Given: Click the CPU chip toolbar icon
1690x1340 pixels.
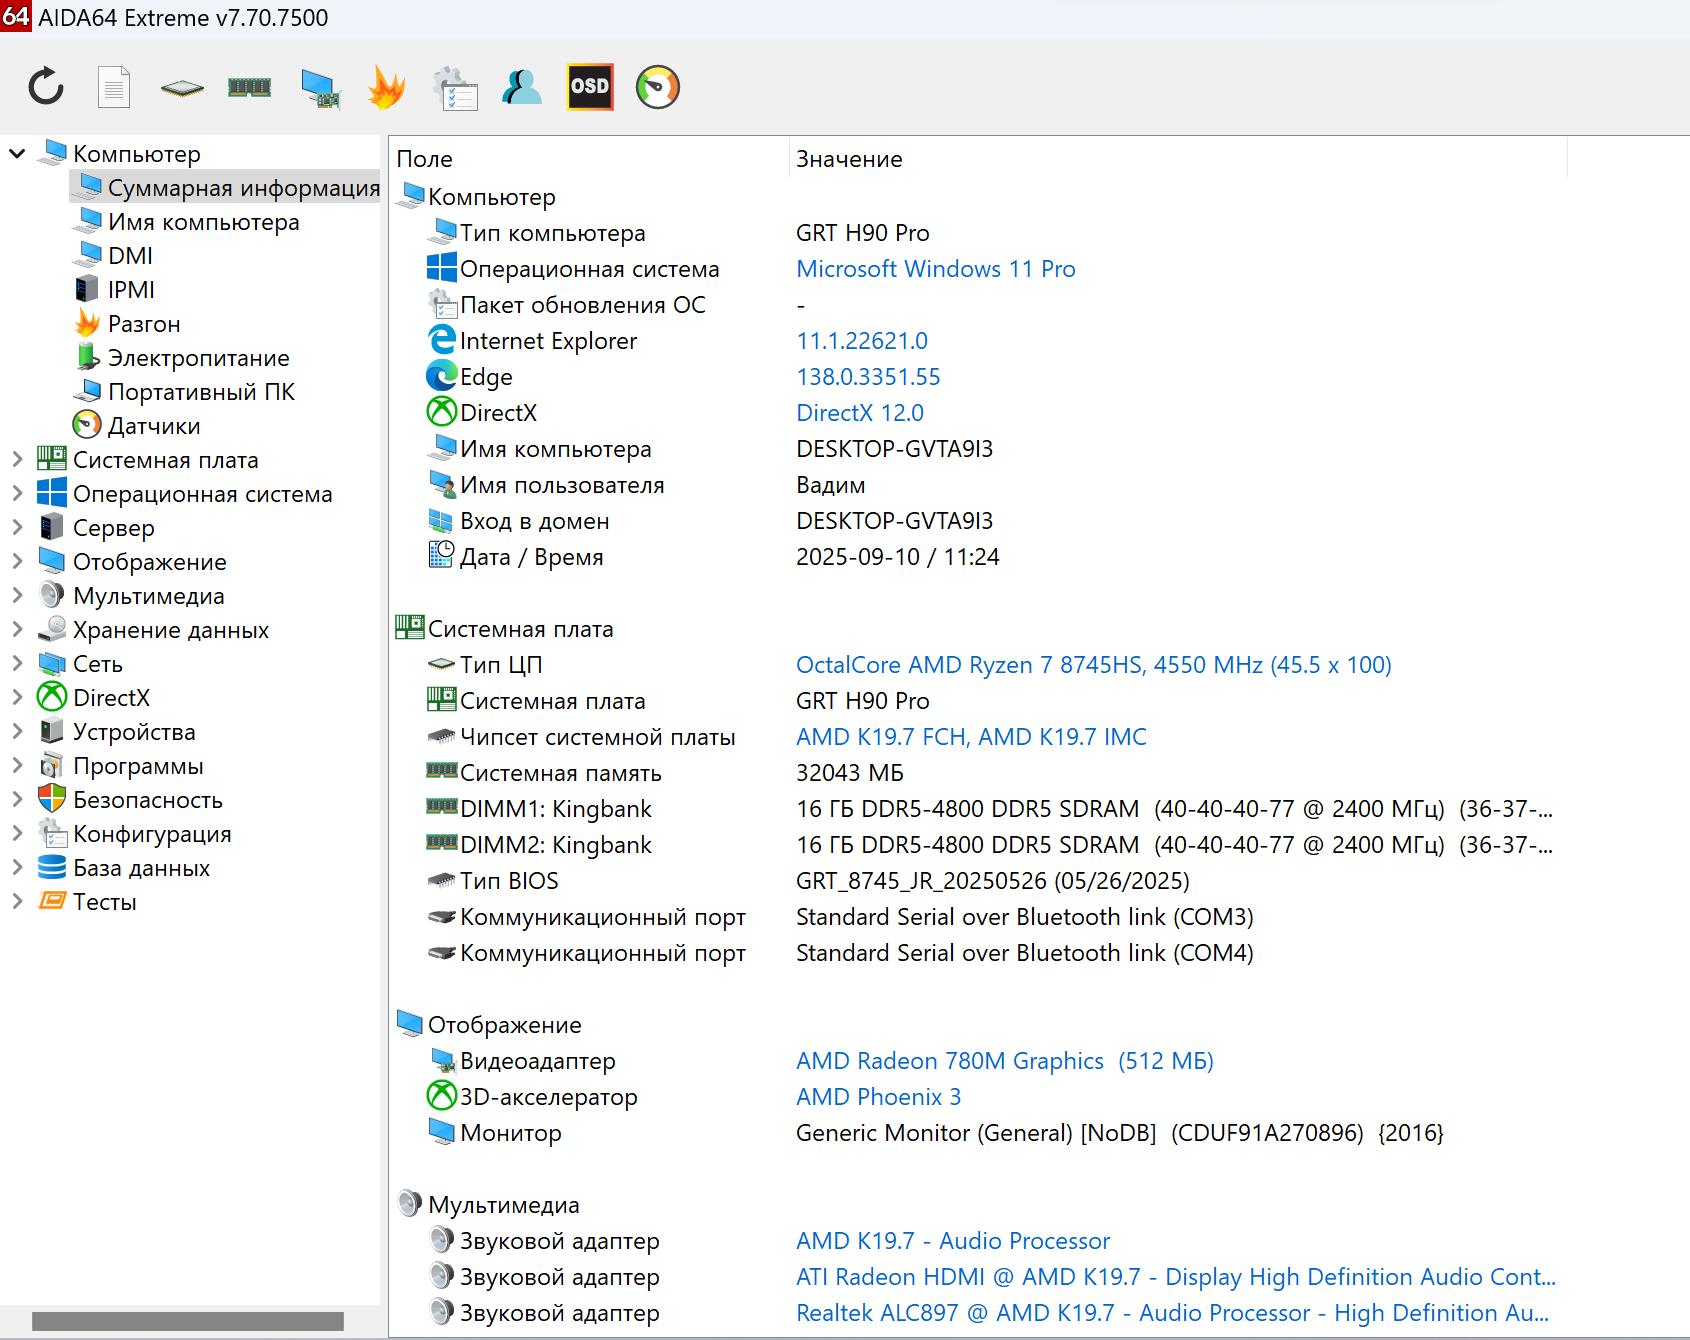Looking at the screenshot, I should point(182,88).
